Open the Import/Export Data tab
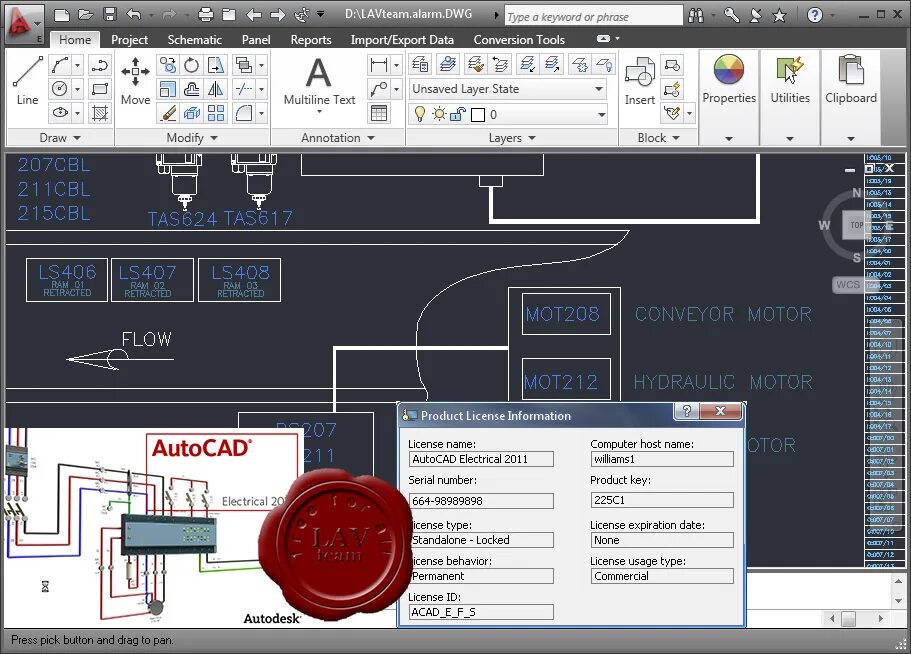The width and height of the screenshot is (911, 654). pyautogui.click(x=402, y=39)
